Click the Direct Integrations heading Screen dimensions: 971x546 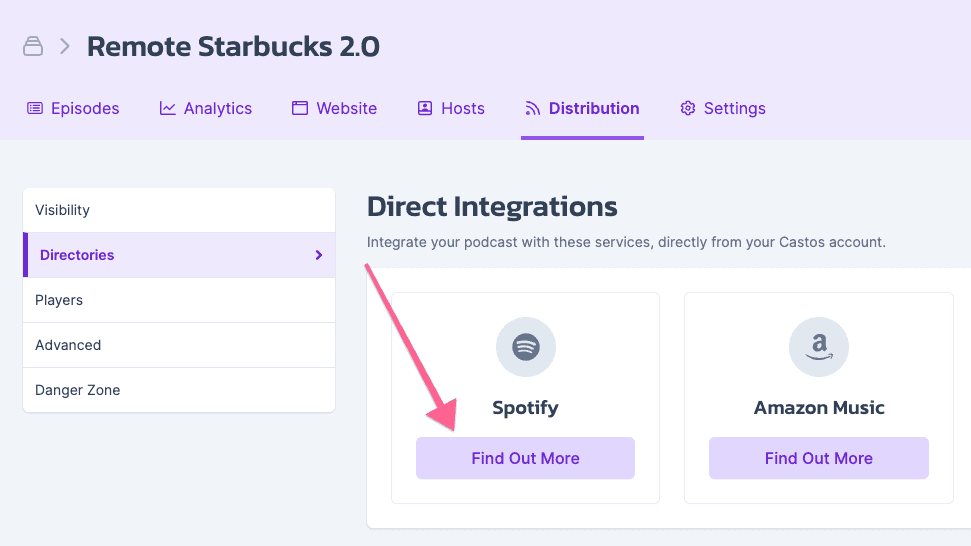(492, 207)
